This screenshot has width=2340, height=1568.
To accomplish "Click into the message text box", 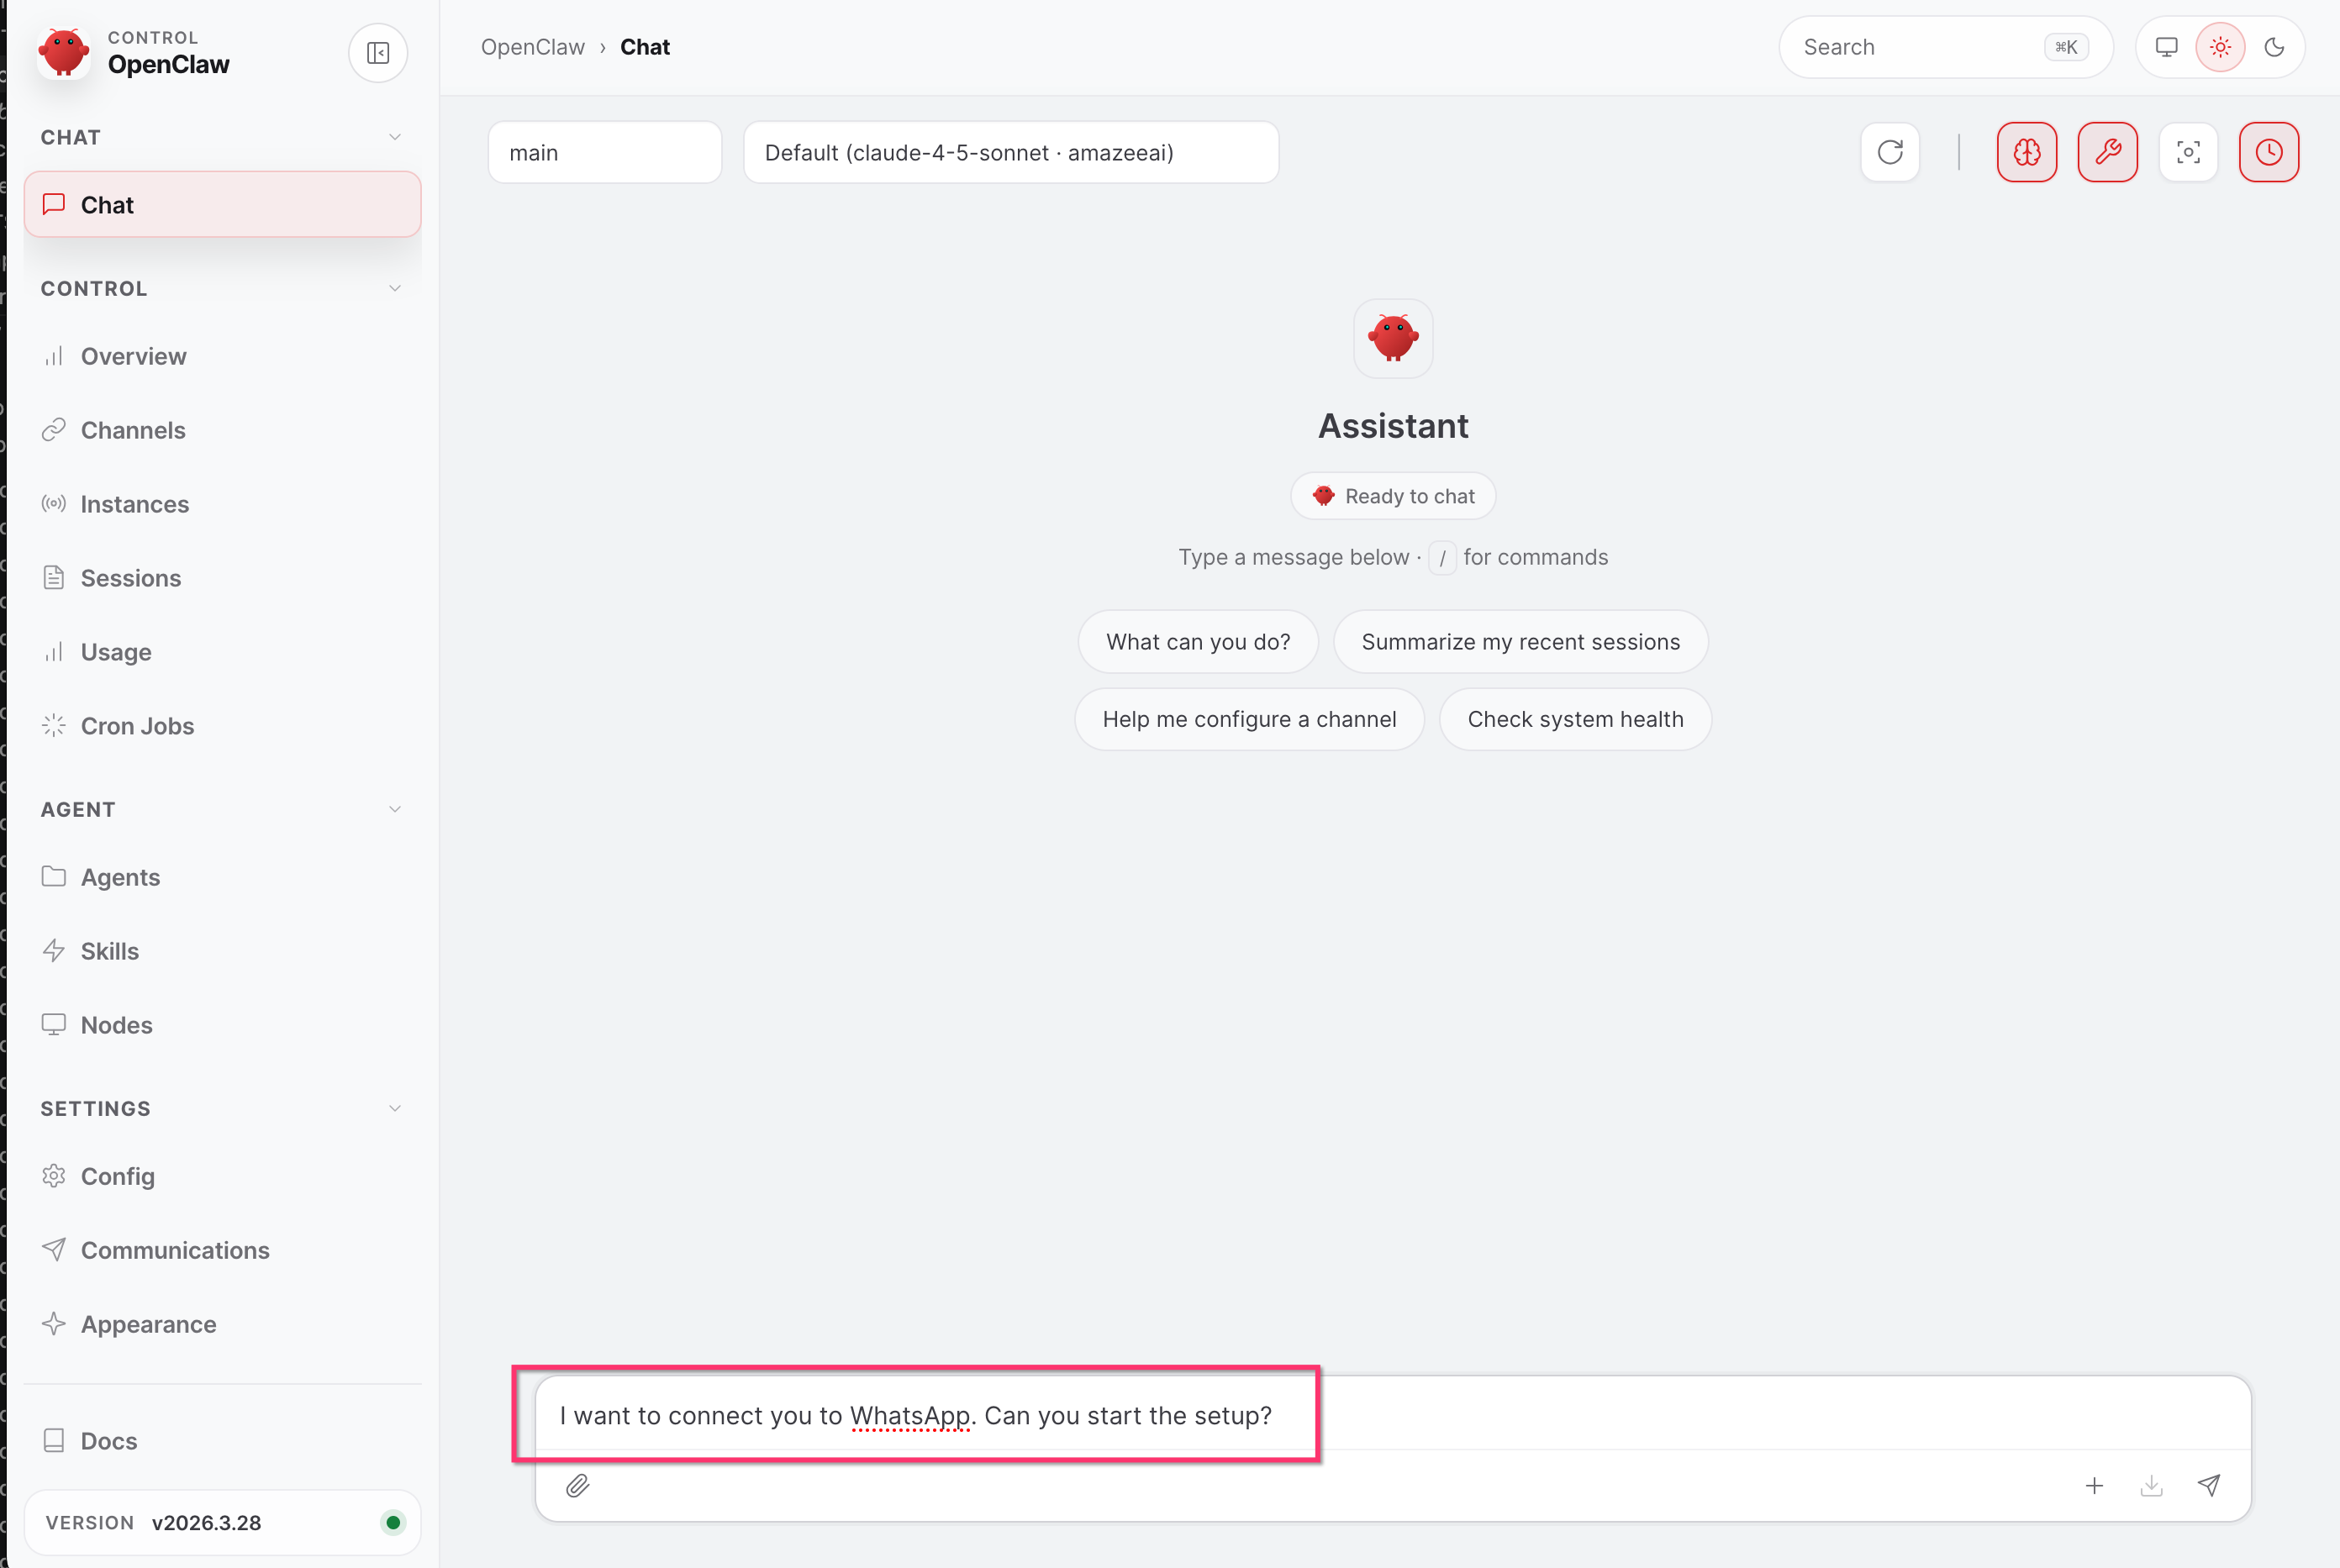I will 1392,1416.
